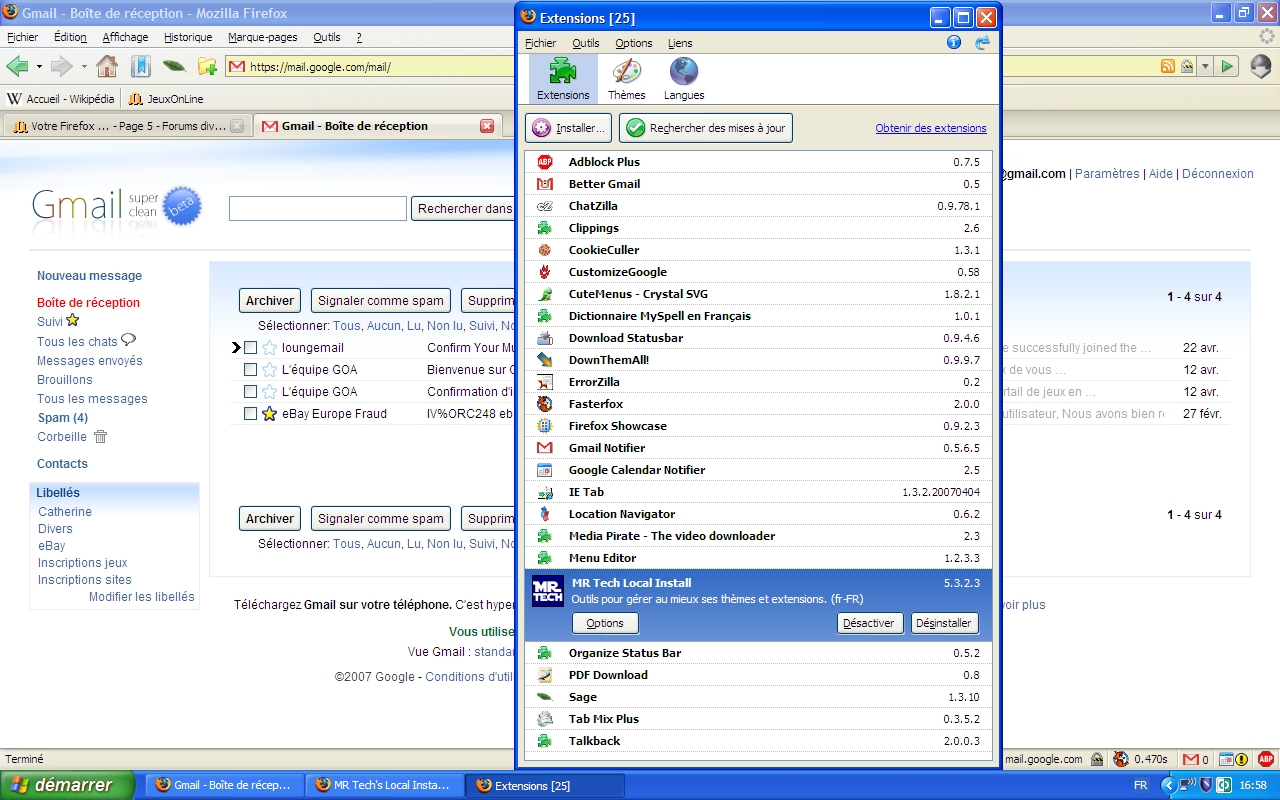This screenshot has height=800, width=1280.
Task: Close the Gmail tab with red X
Action: 487,126
